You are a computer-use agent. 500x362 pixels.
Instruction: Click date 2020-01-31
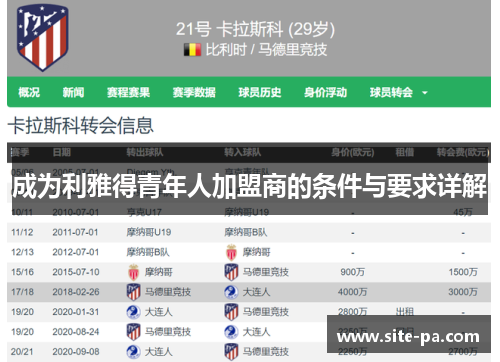[76, 312]
